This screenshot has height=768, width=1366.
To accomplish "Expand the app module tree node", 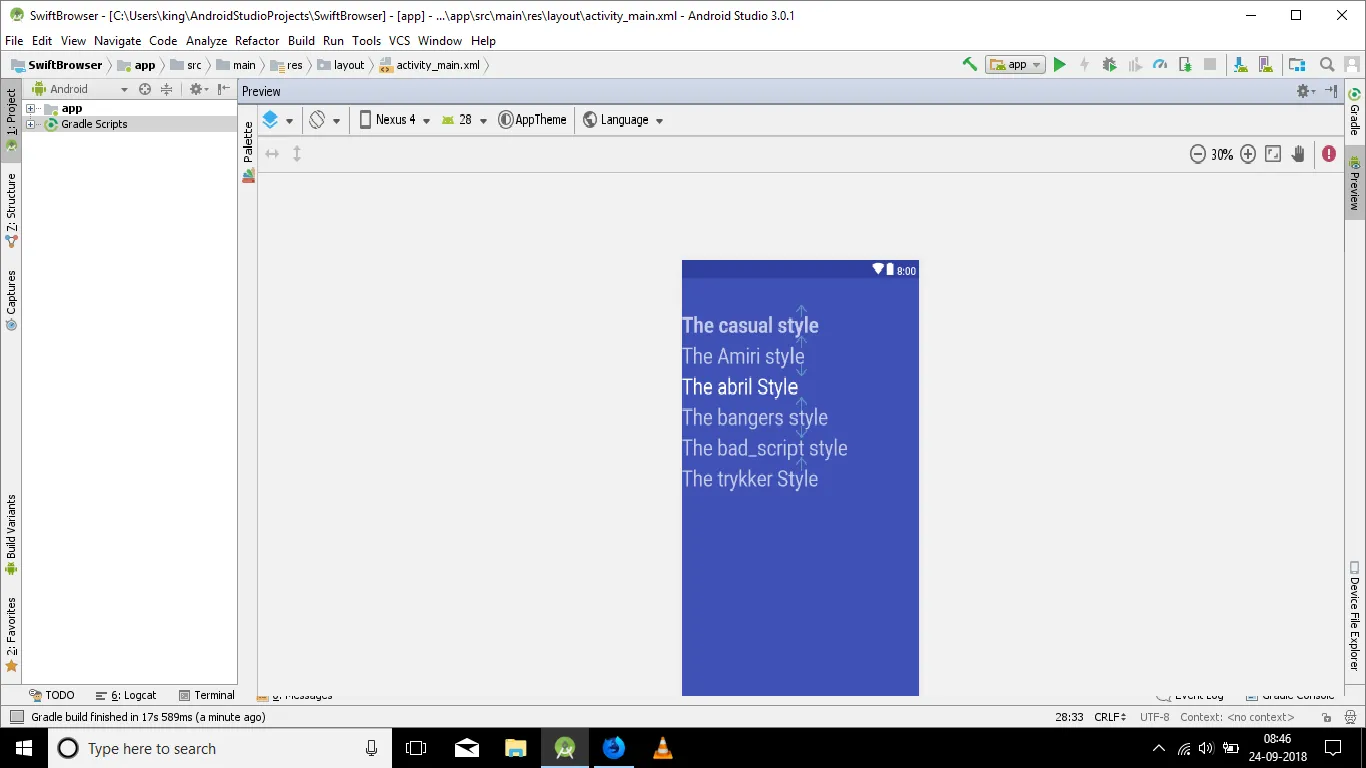I will [31, 108].
